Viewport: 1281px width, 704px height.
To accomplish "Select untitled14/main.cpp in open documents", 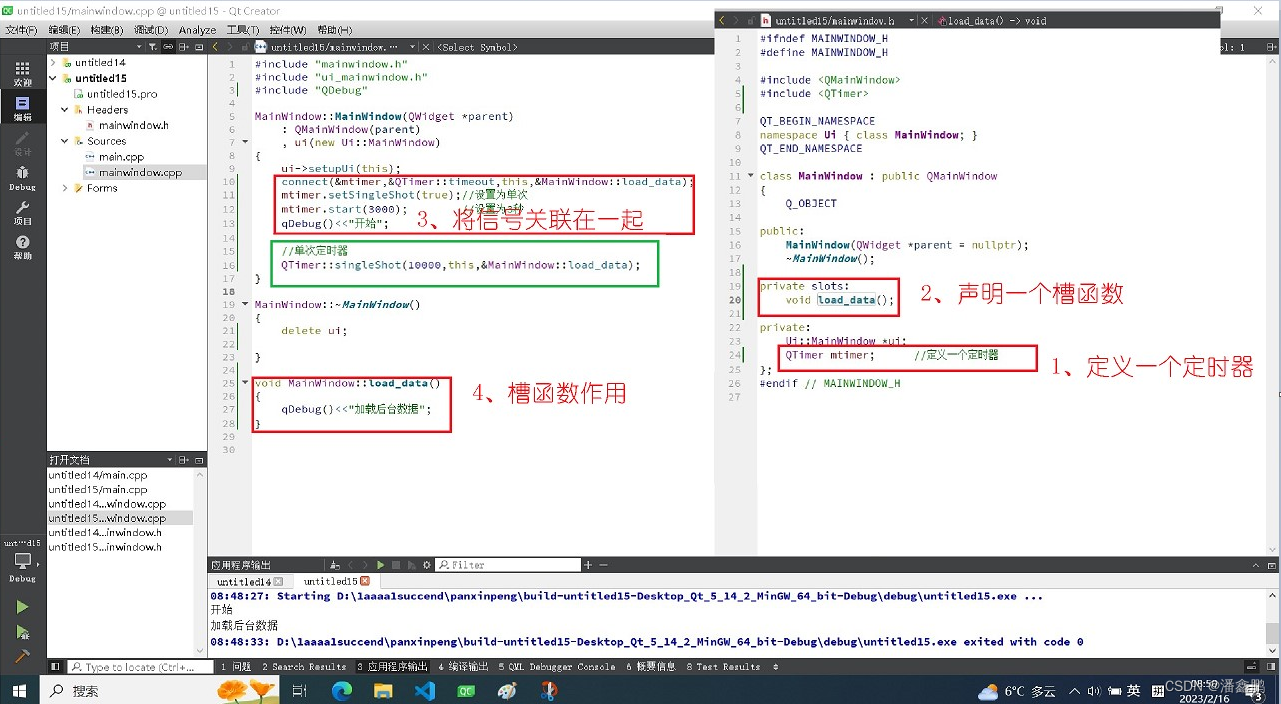I will (x=98, y=476).
